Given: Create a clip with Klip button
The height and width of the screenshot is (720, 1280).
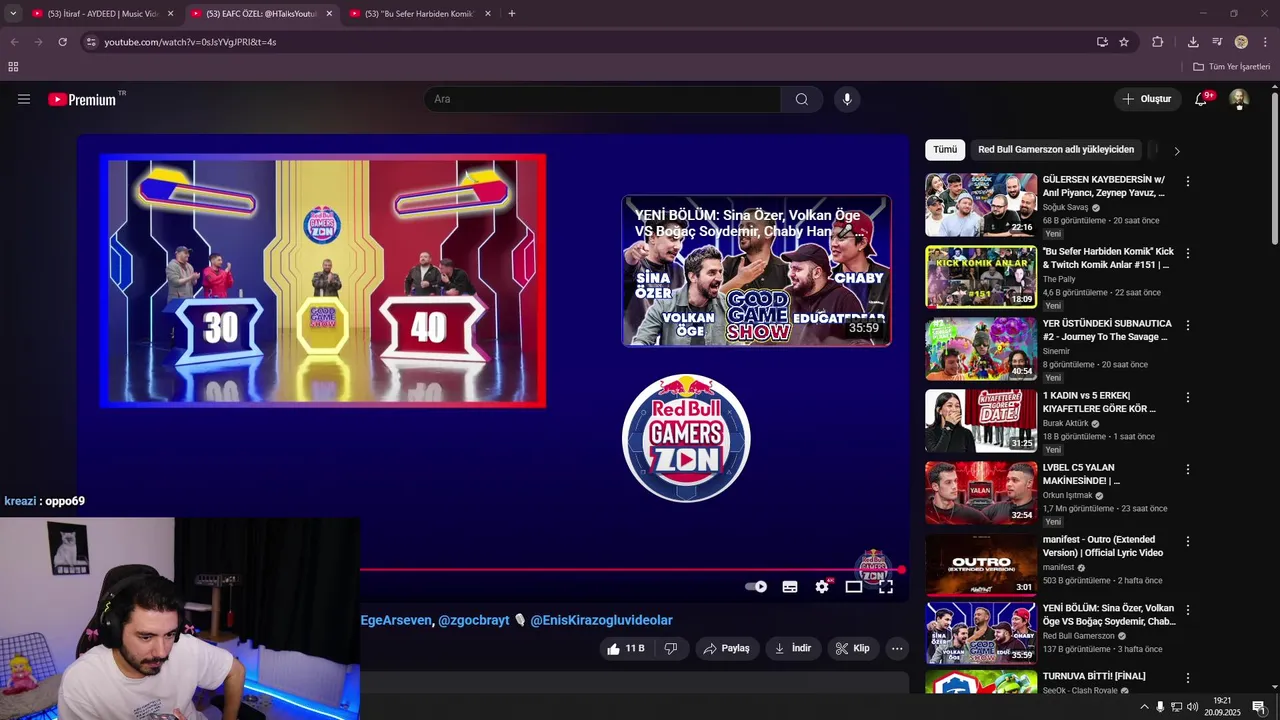Looking at the screenshot, I should click(853, 648).
